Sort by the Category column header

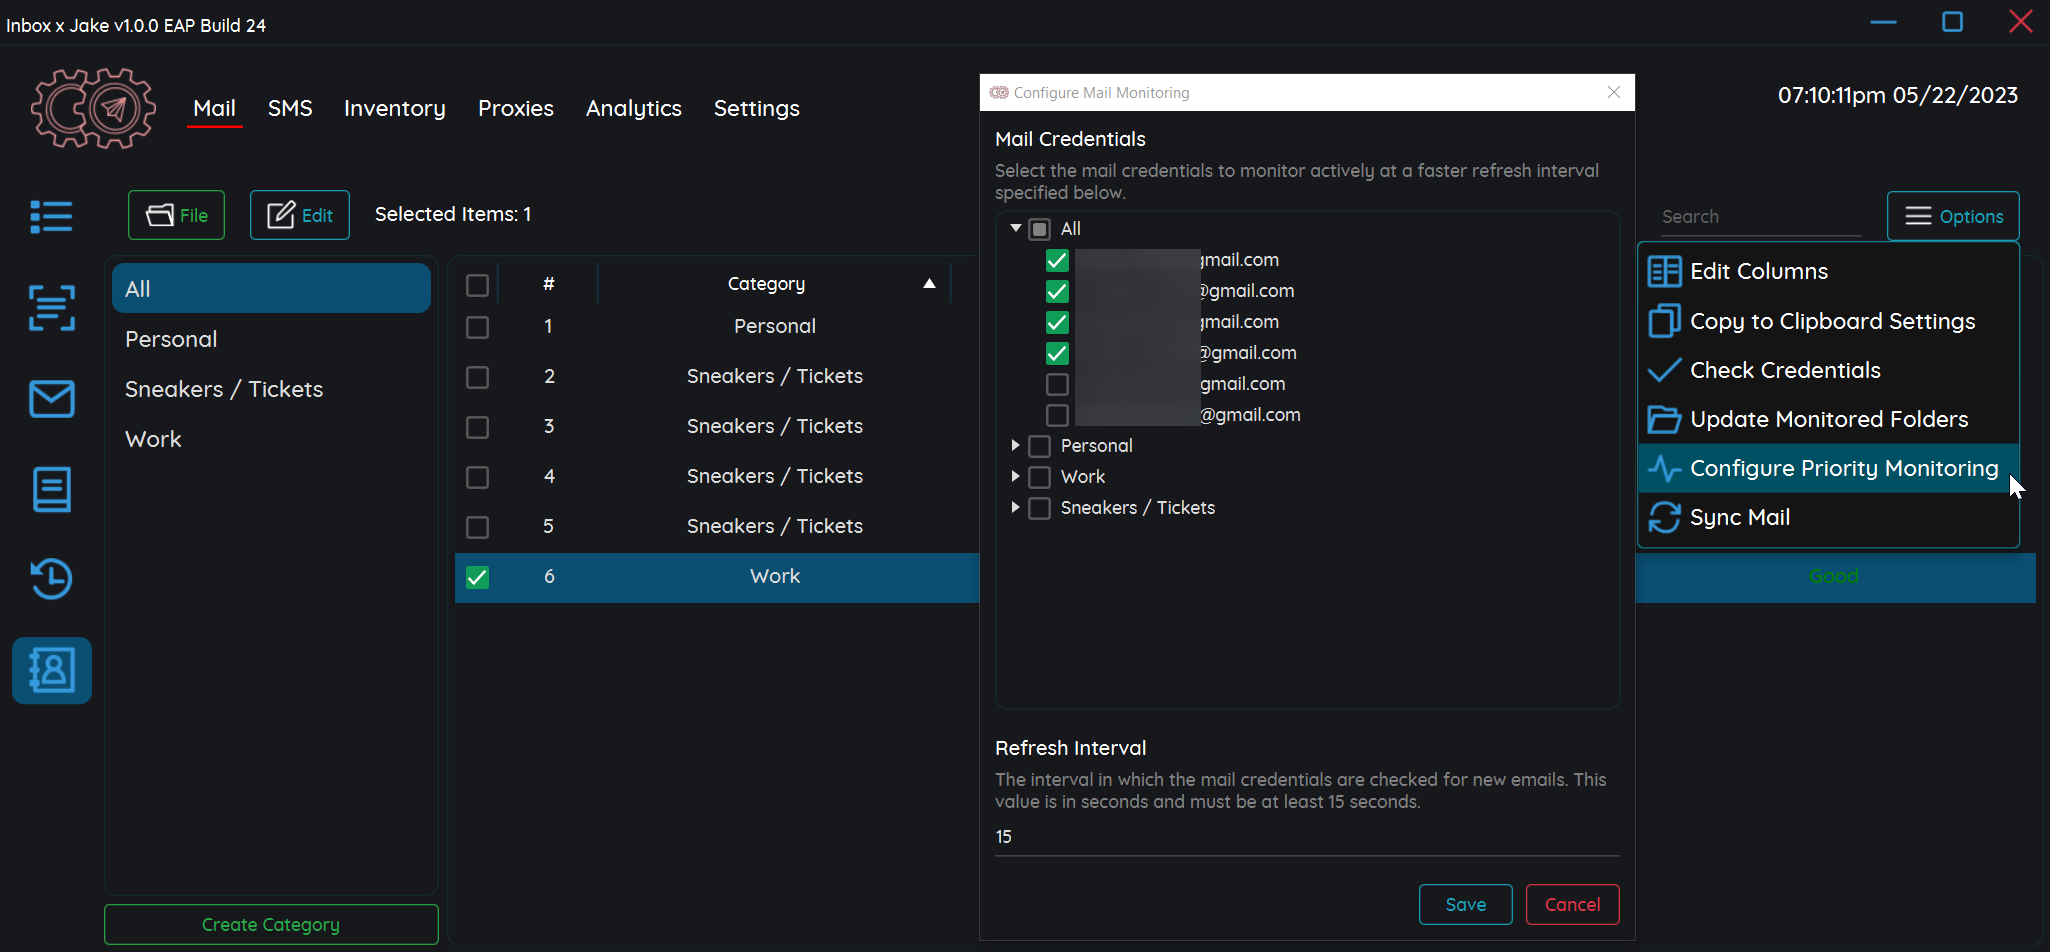766,284
